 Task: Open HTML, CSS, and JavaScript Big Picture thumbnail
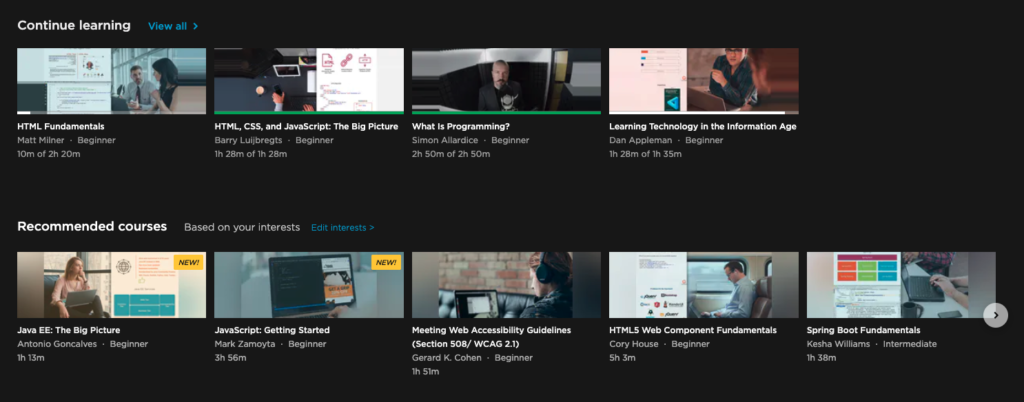click(x=309, y=80)
